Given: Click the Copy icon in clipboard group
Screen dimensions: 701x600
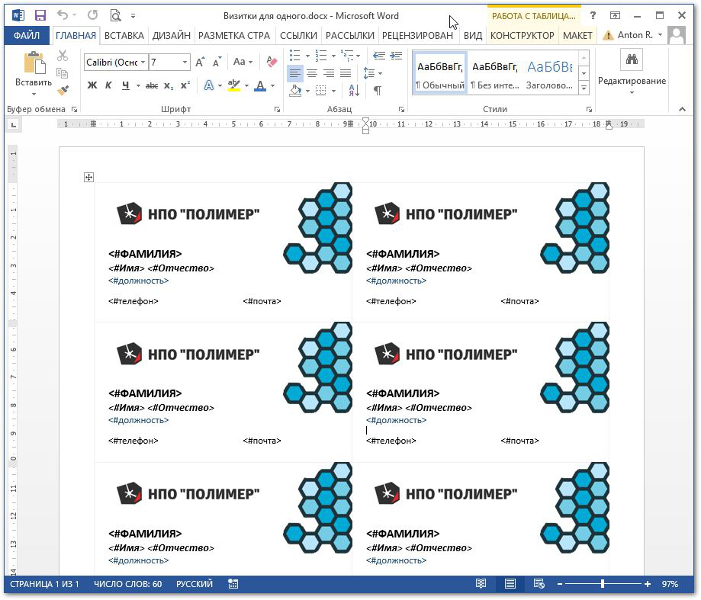Looking at the screenshot, I should click(x=63, y=73).
